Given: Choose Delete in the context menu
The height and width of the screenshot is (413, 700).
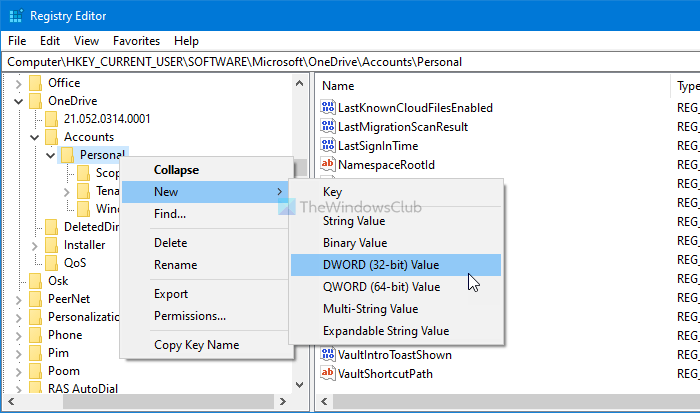Looking at the screenshot, I should click(x=207, y=243).
